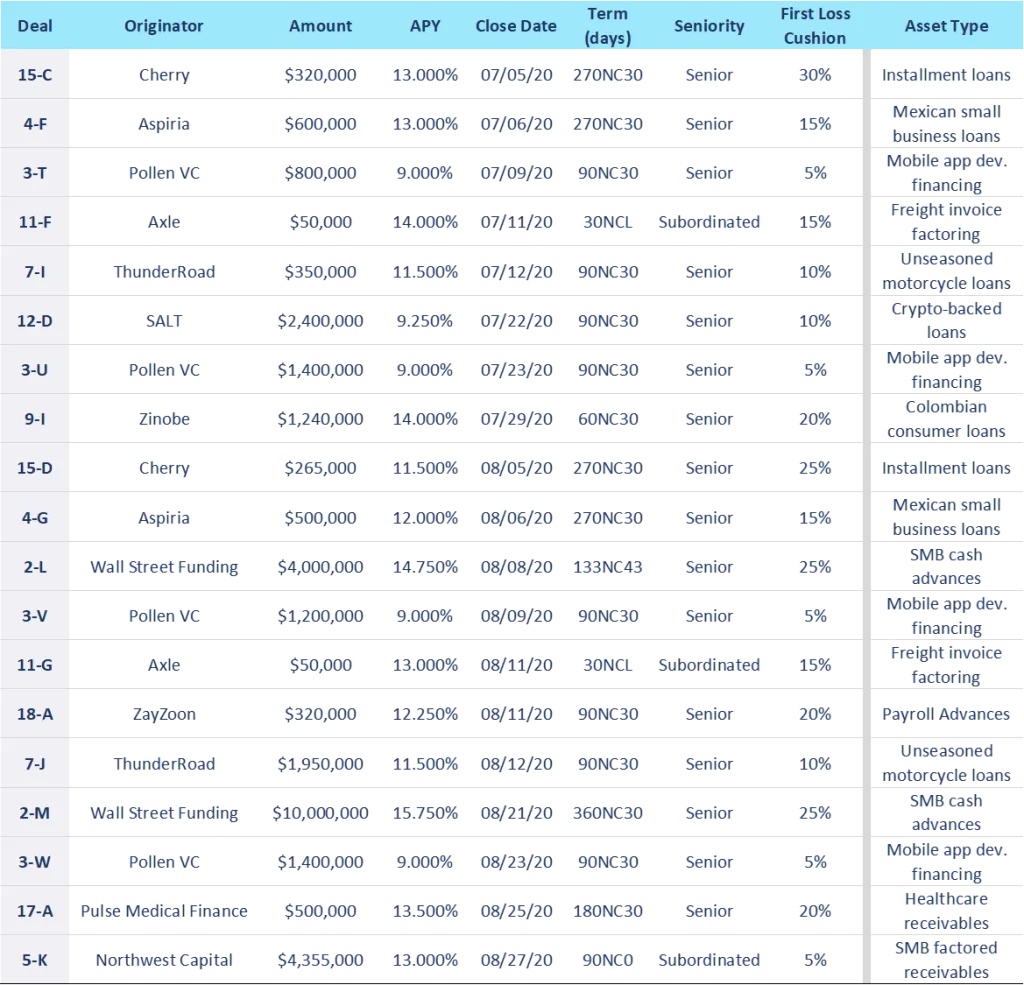Select deal cell 11-F
1024x985 pixels.
click(x=35, y=221)
